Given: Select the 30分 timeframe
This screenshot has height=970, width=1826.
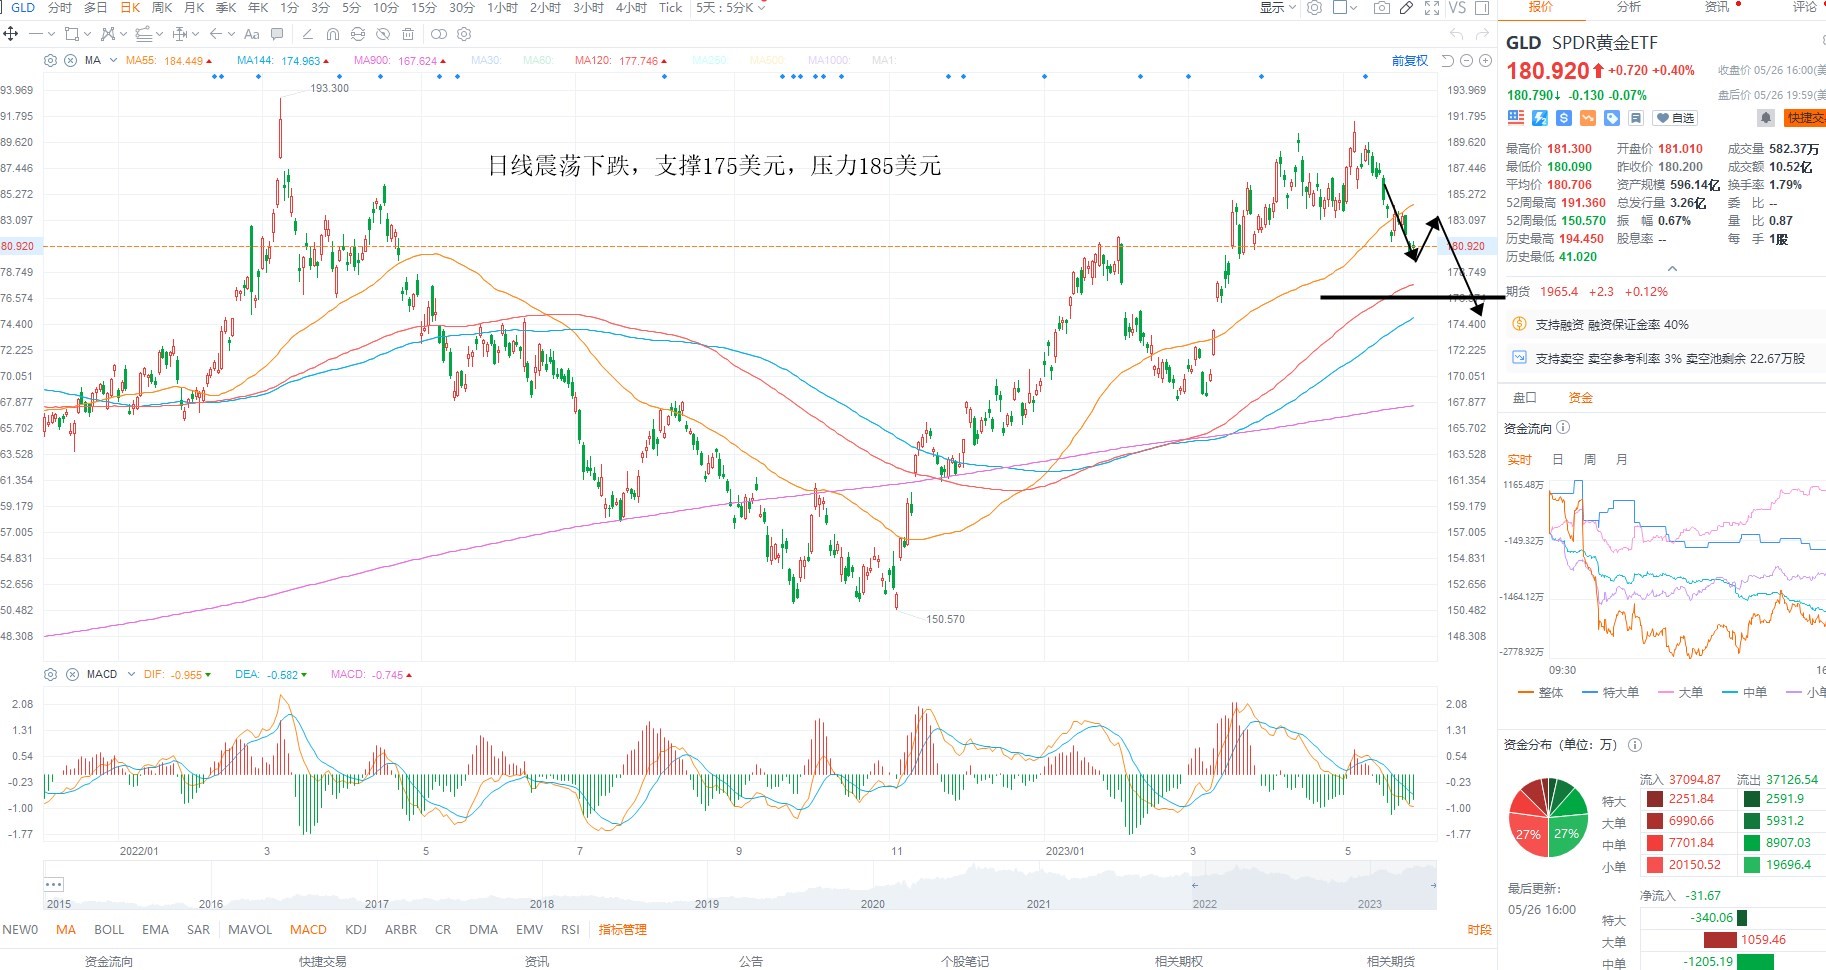Looking at the screenshot, I should click(x=462, y=7).
